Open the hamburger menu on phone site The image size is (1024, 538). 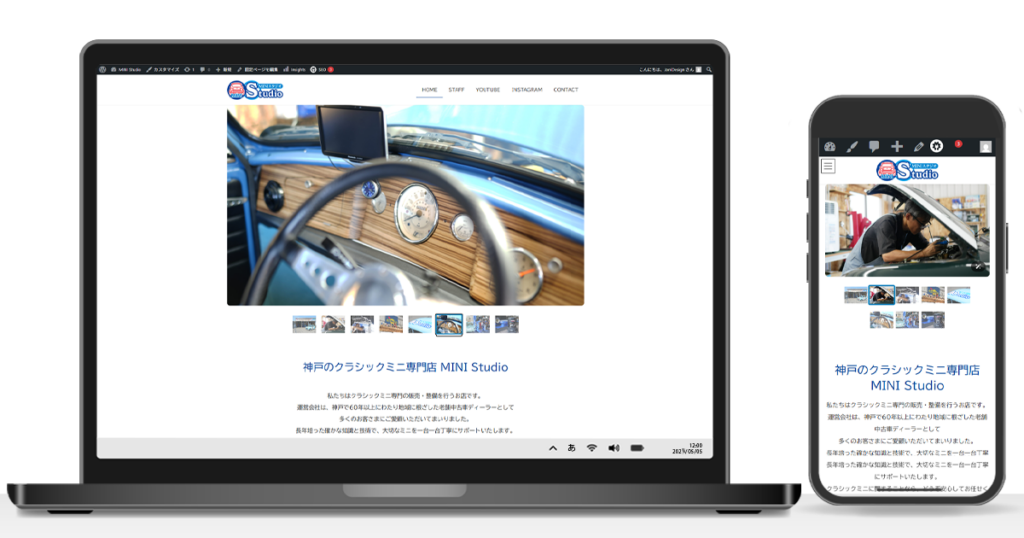pos(828,166)
